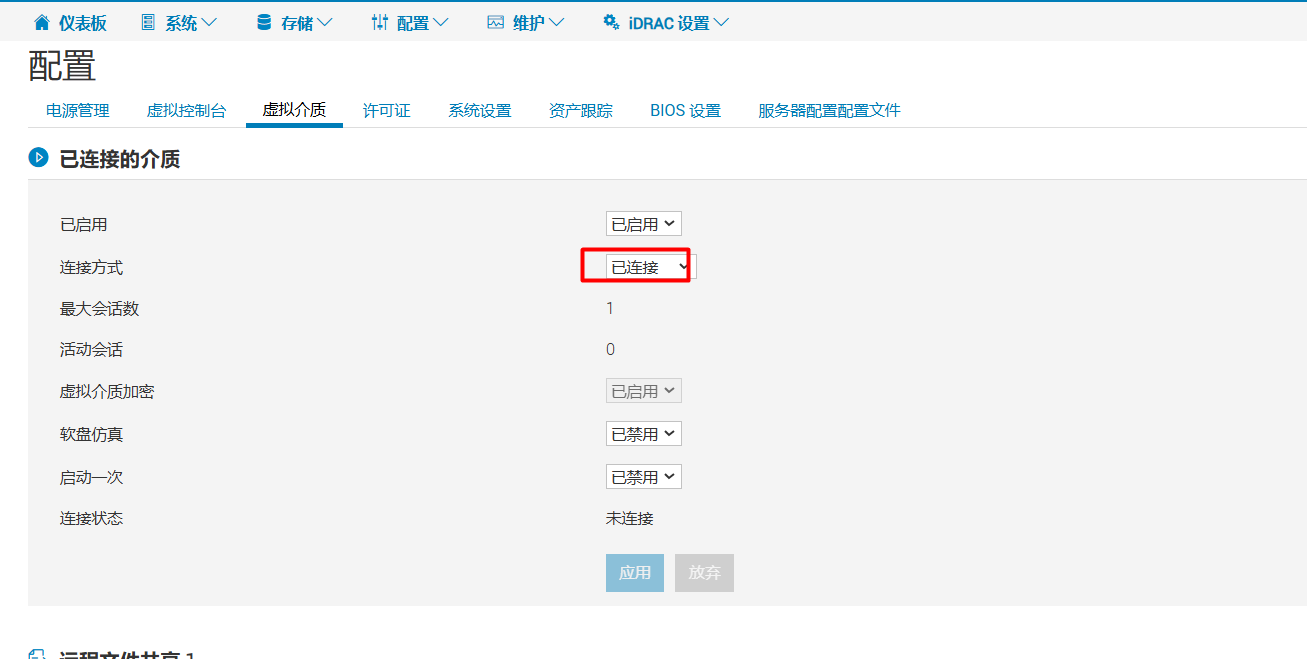1307x659 pixels.
Task: Open the 资产跟踪 tab
Action: tap(580, 111)
